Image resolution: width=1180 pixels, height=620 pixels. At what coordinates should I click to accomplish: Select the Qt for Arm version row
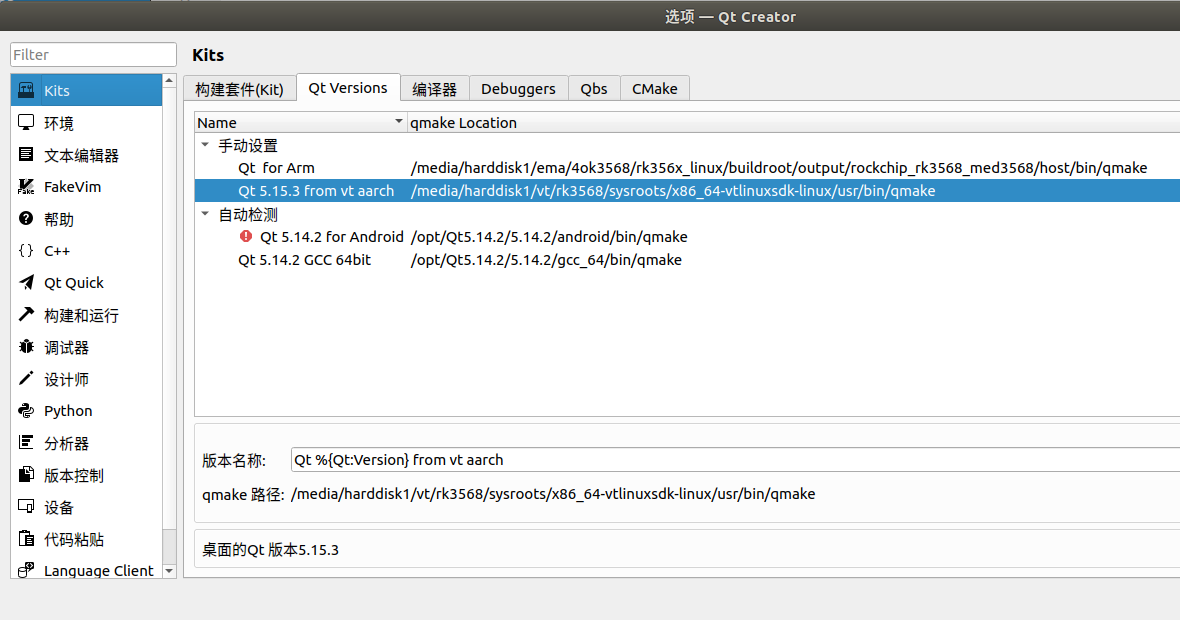point(687,168)
